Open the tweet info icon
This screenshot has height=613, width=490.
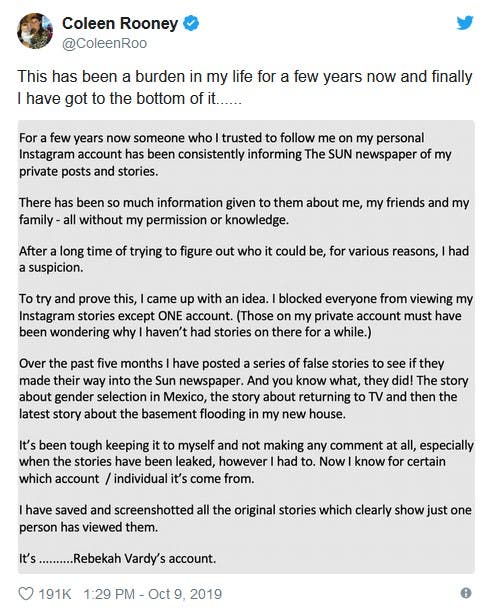coord(466,593)
